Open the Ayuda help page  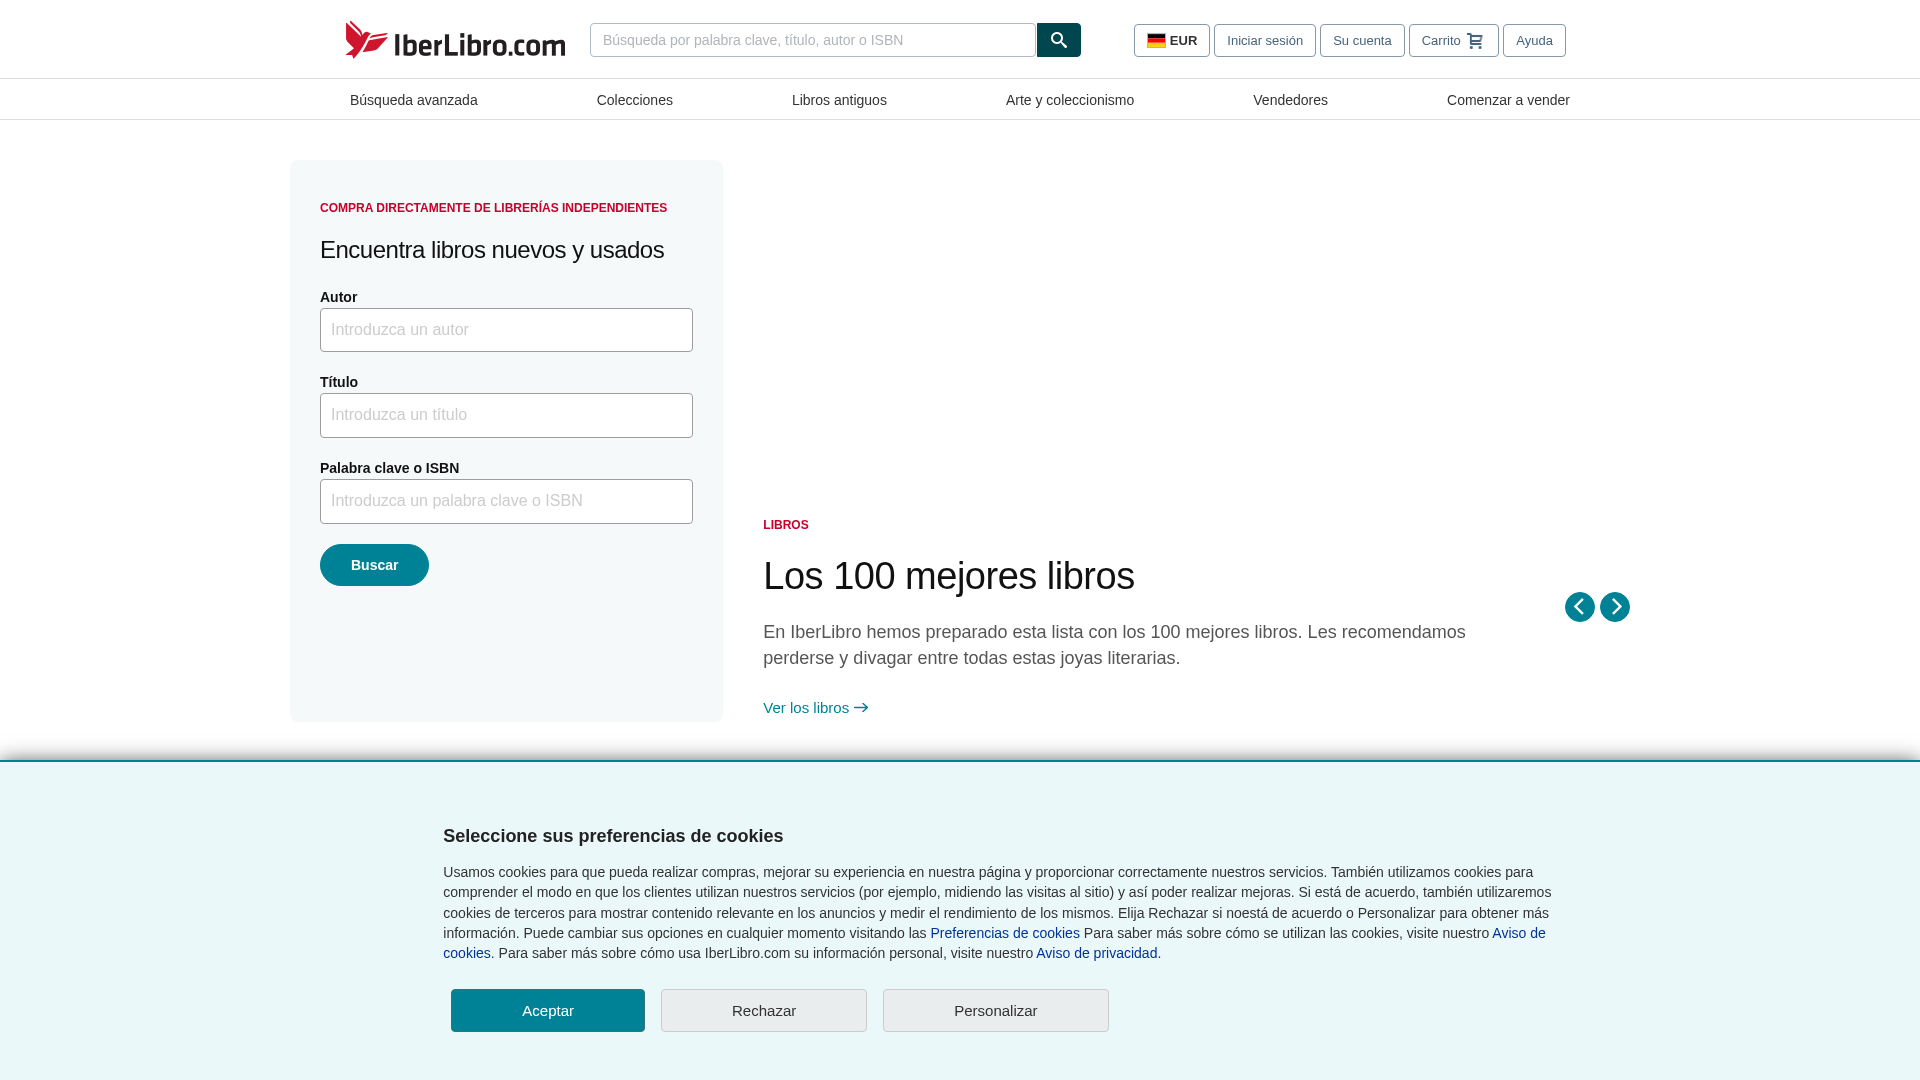pos(1534,41)
